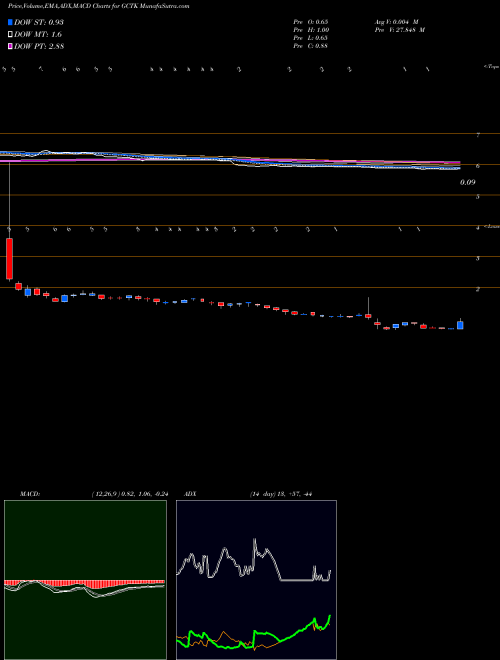Click the large red first candlestick
Image resolution: width=500 pixels, height=660 pixels.
pos(9,258)
